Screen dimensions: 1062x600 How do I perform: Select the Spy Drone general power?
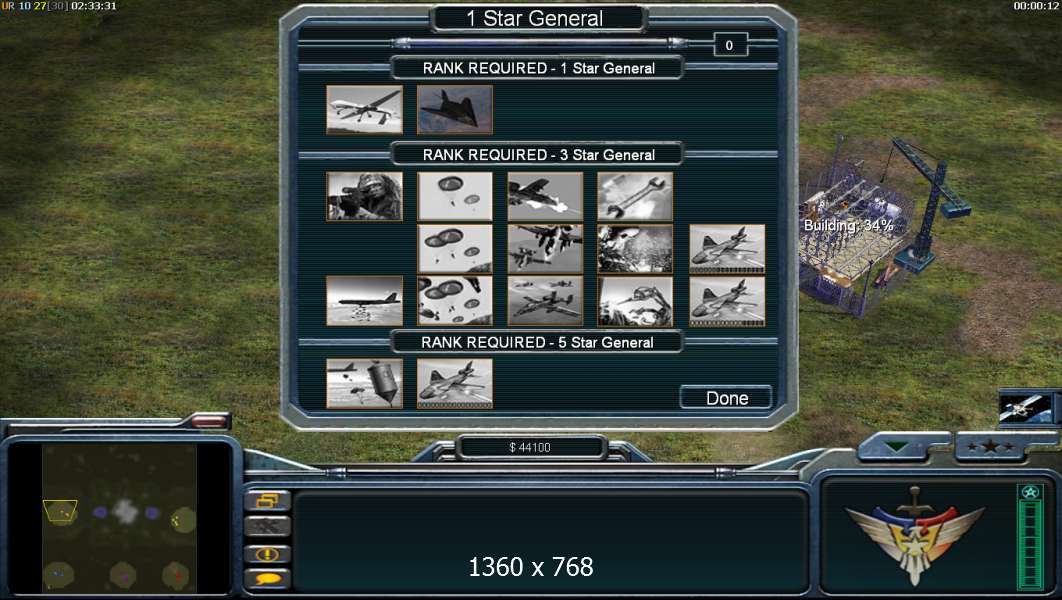click(364, 110)
